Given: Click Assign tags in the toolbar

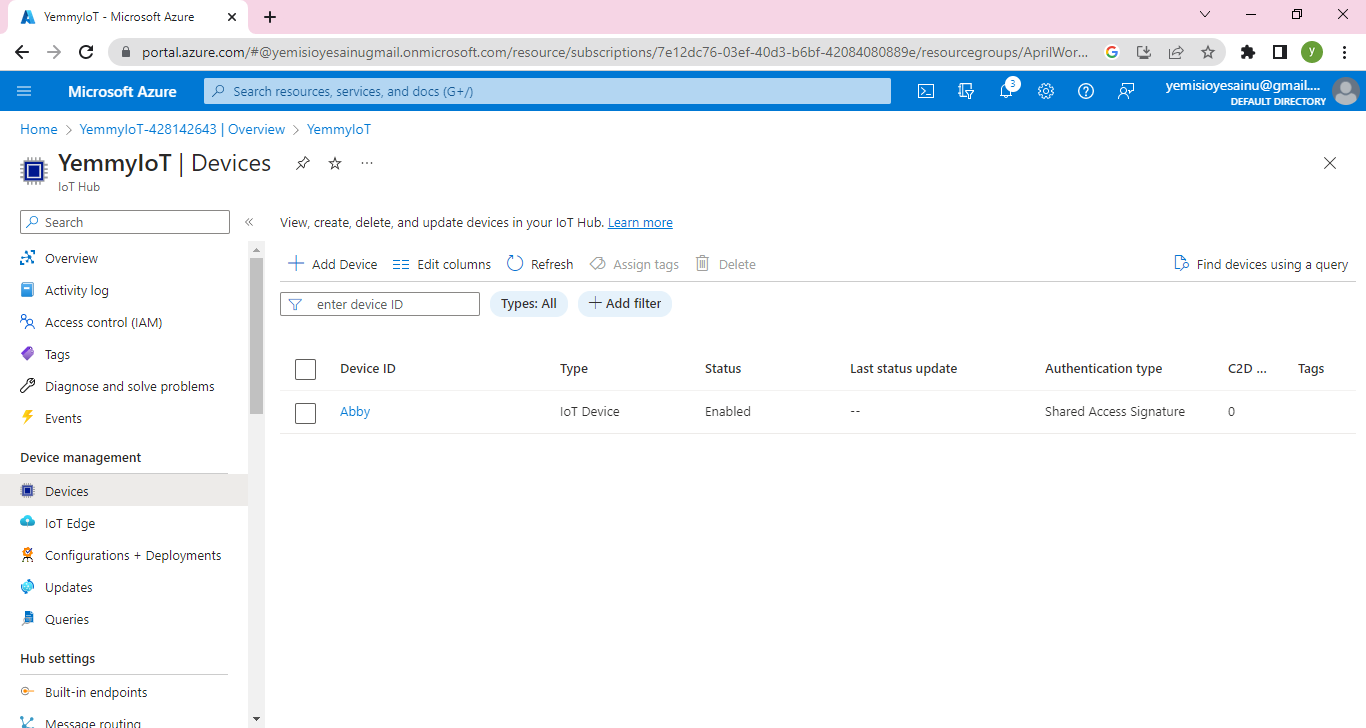Looking at the screenshot, I should [x=634, y=264].
